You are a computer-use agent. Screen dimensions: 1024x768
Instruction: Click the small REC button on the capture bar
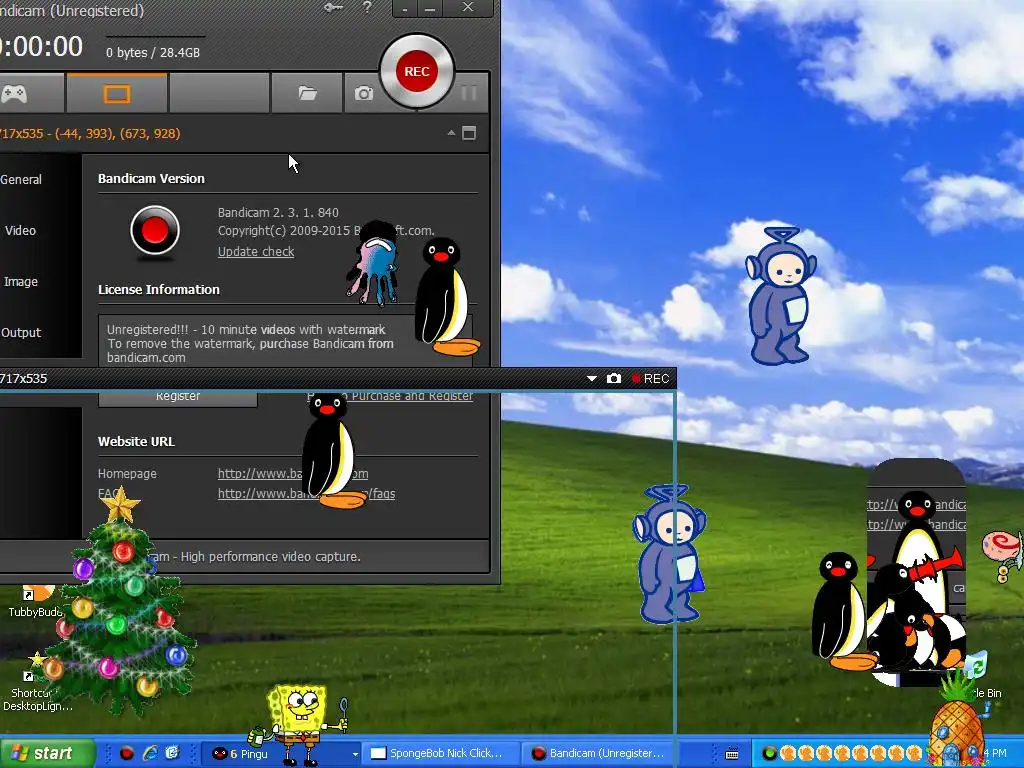650,378
